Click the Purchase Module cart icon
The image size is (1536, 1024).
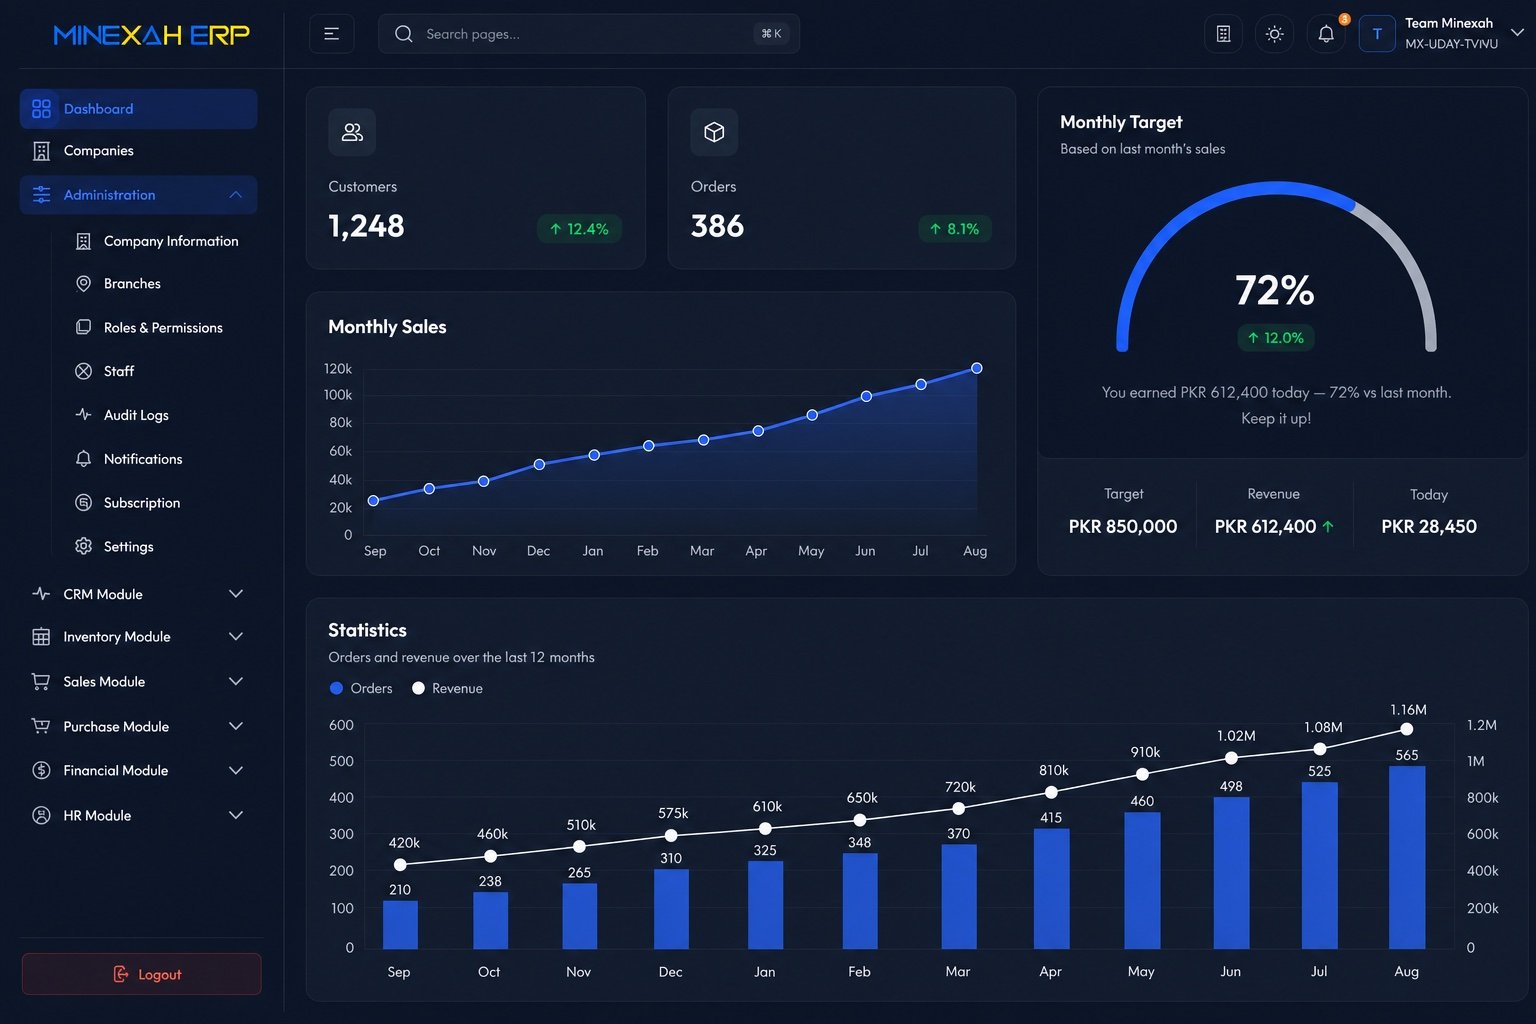pyautogui.click(x=41, y=726)
